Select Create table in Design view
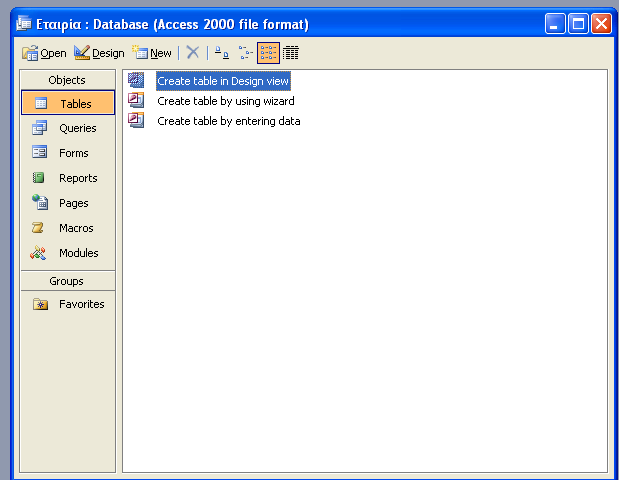Screen dimensions: 619x480 click(223, 81)
